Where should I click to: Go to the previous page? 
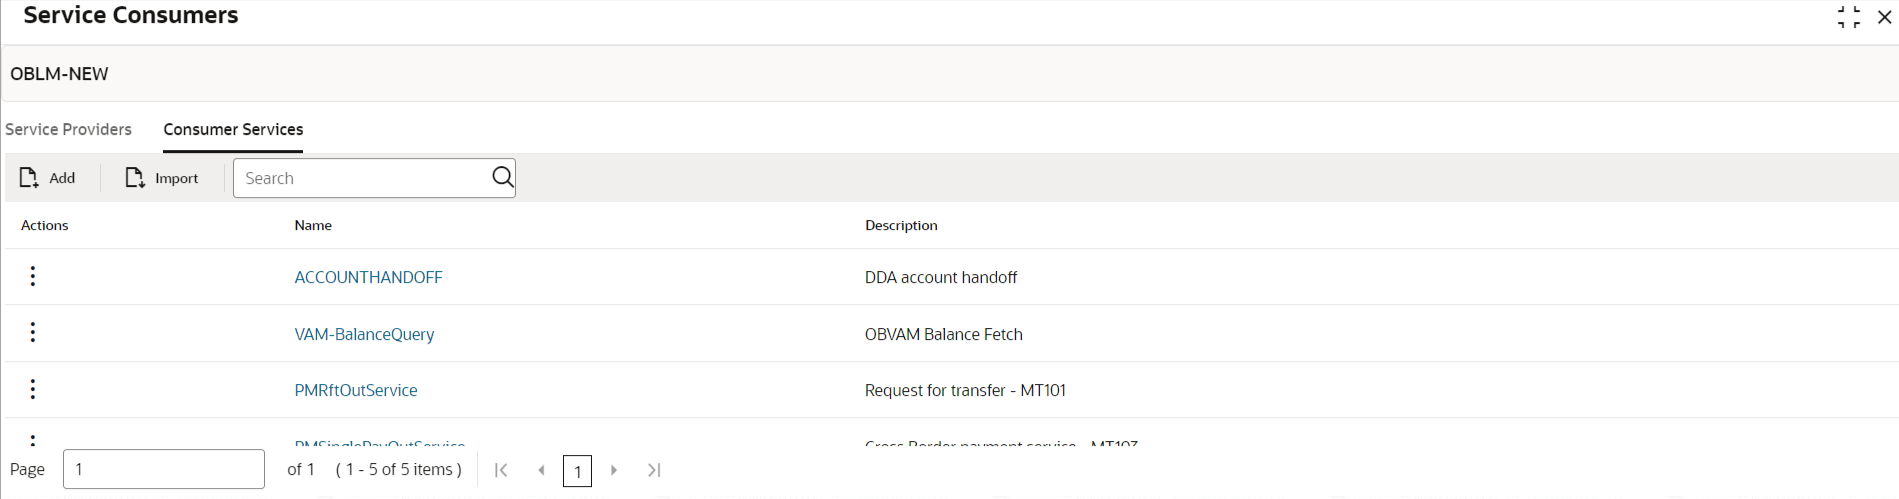point(541,470)
